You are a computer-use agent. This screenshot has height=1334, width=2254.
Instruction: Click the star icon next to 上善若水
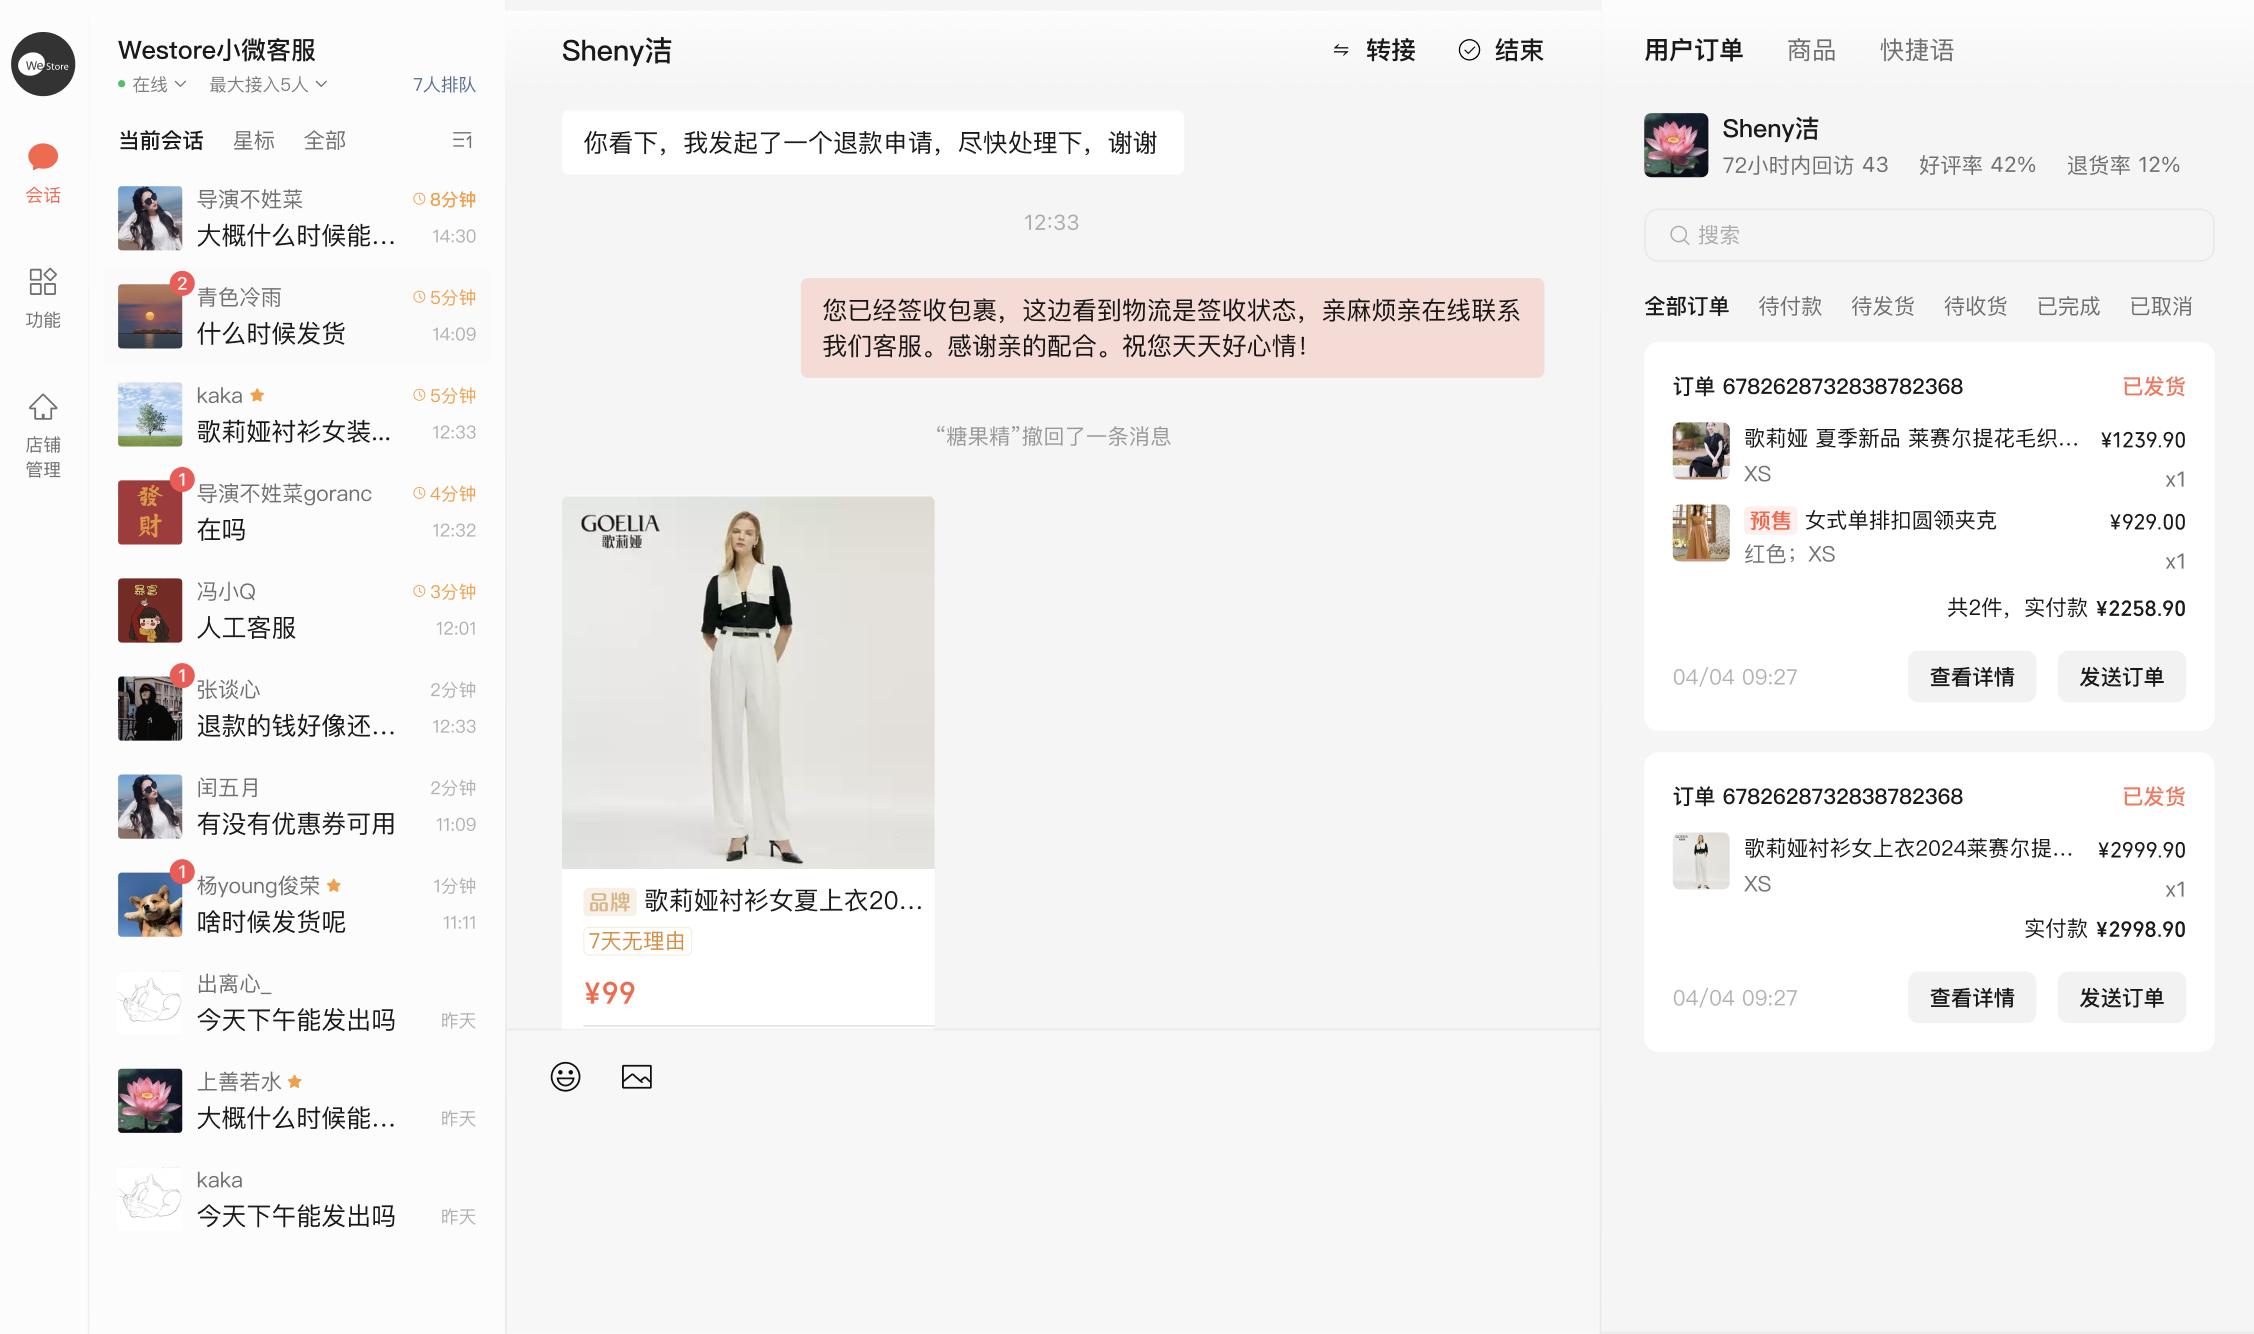click(295, 1081)
